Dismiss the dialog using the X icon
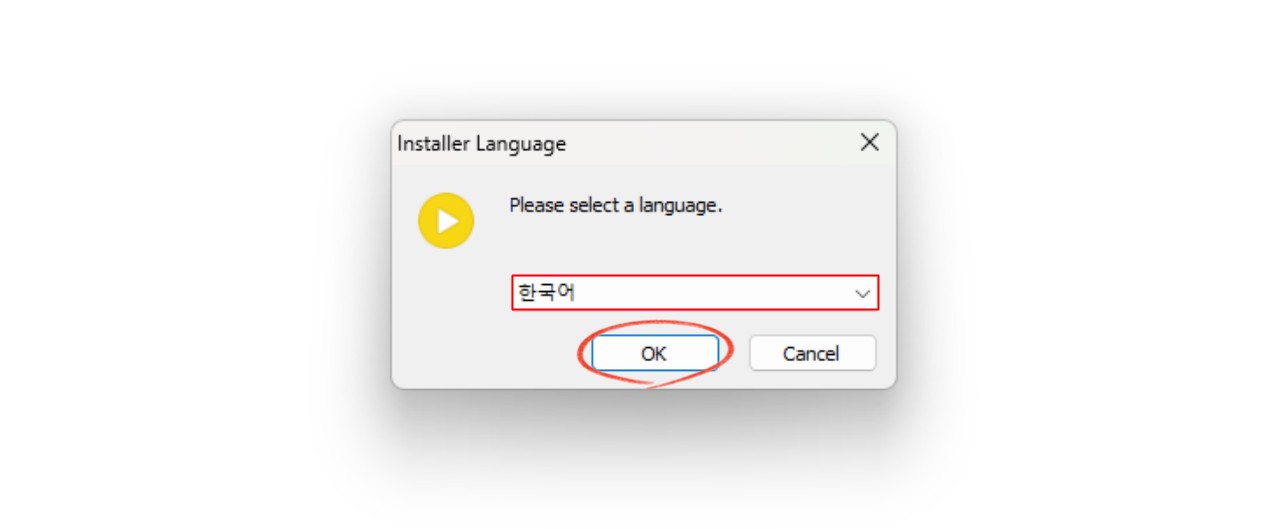 [869, 143]
